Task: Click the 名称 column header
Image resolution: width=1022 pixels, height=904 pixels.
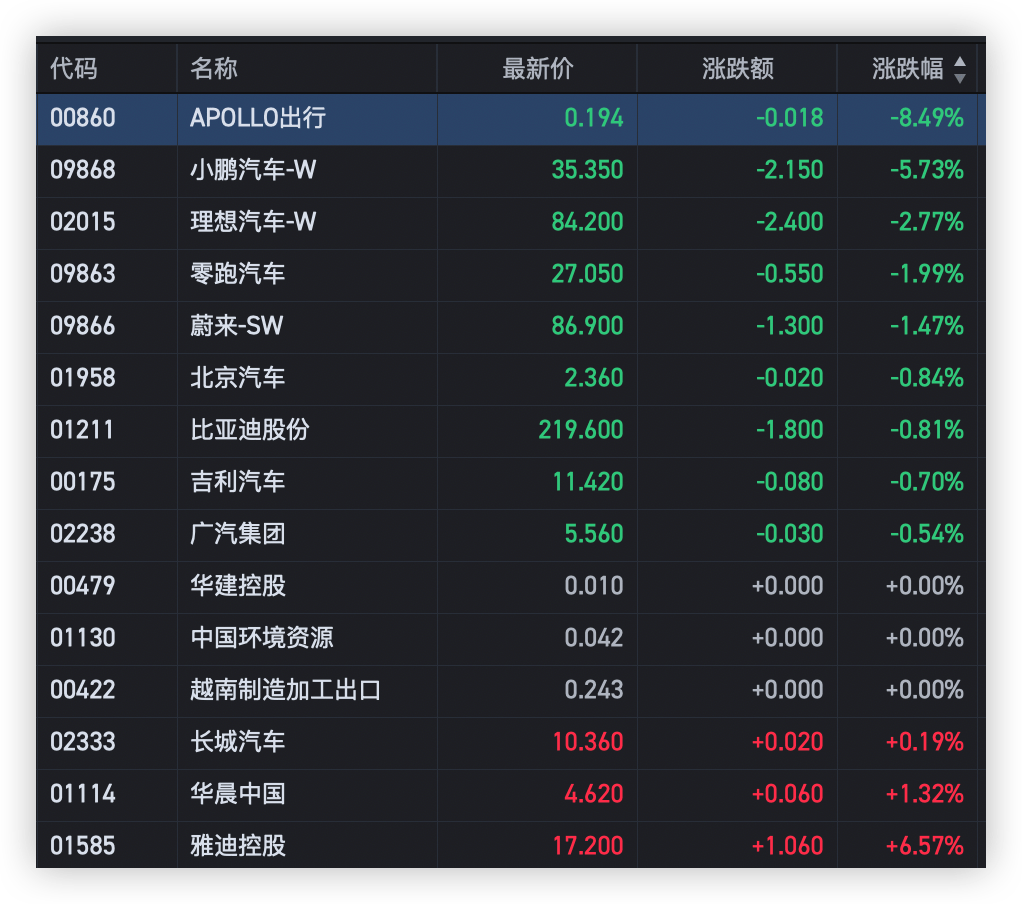Action: coord(214,68)
